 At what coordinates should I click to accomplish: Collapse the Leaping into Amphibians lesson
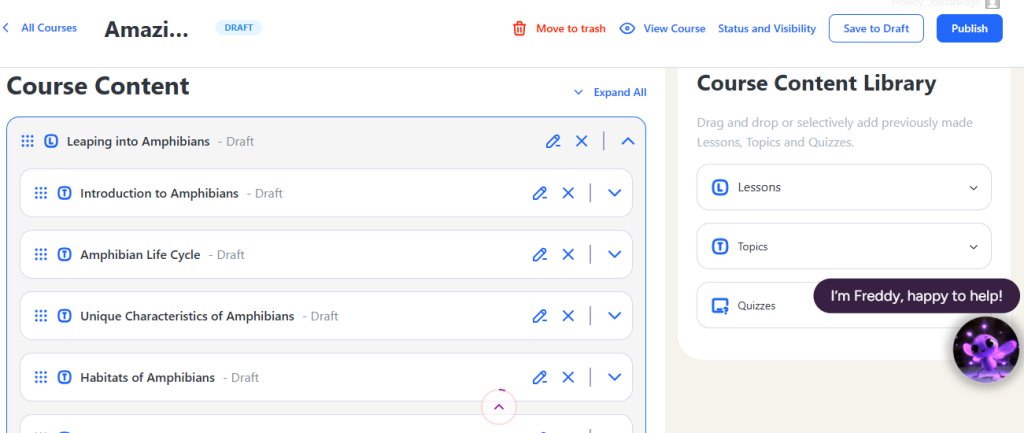click(x=628, y=141)
